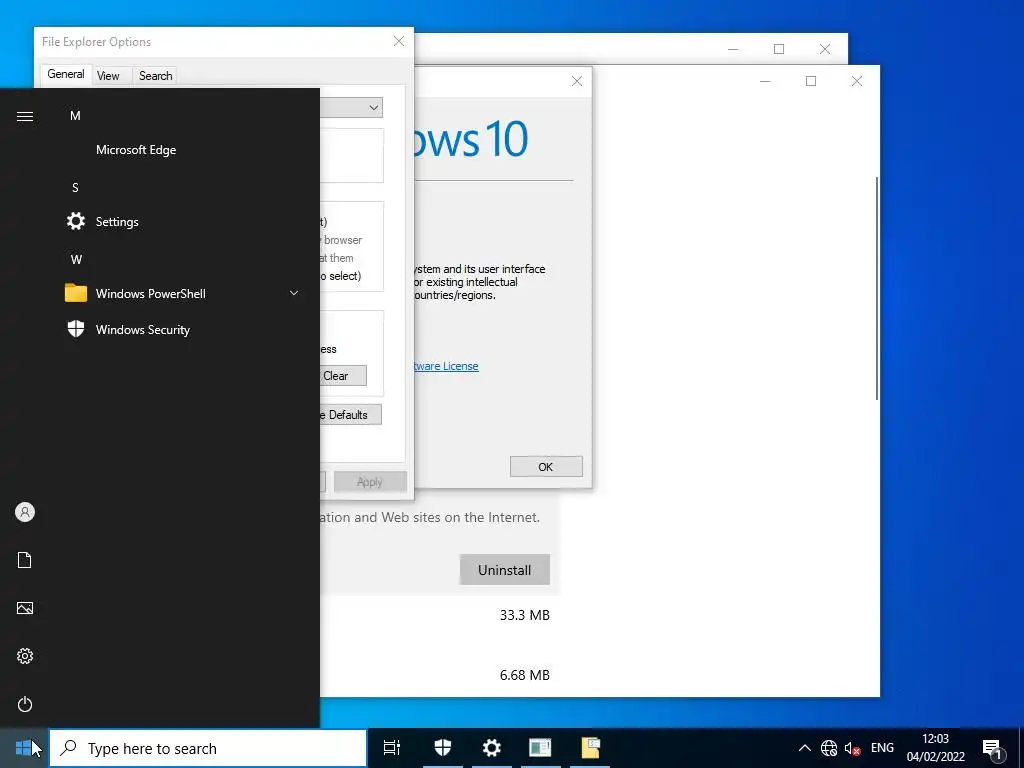Click the Uninstall button in Settings

504,570
